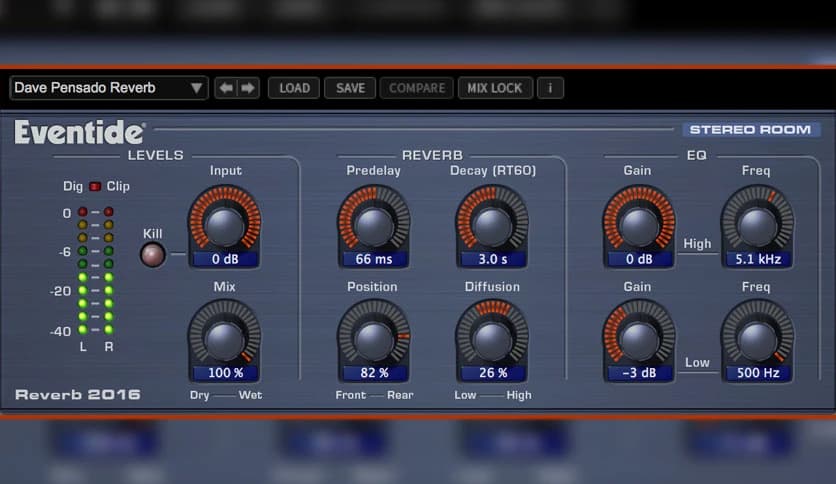
Task: Click the left channel level meter
Action: coord(83,271)
